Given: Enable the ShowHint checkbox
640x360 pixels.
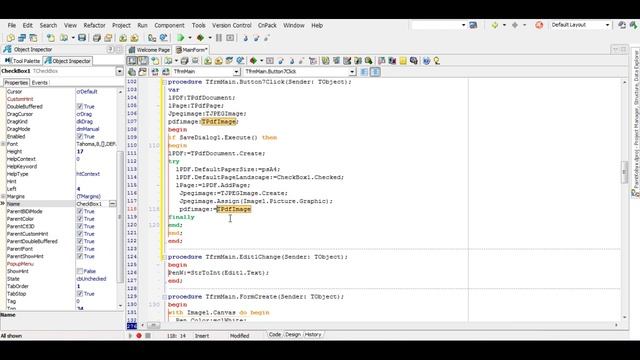Looking at the screenshot, I should tap(80, 271).
